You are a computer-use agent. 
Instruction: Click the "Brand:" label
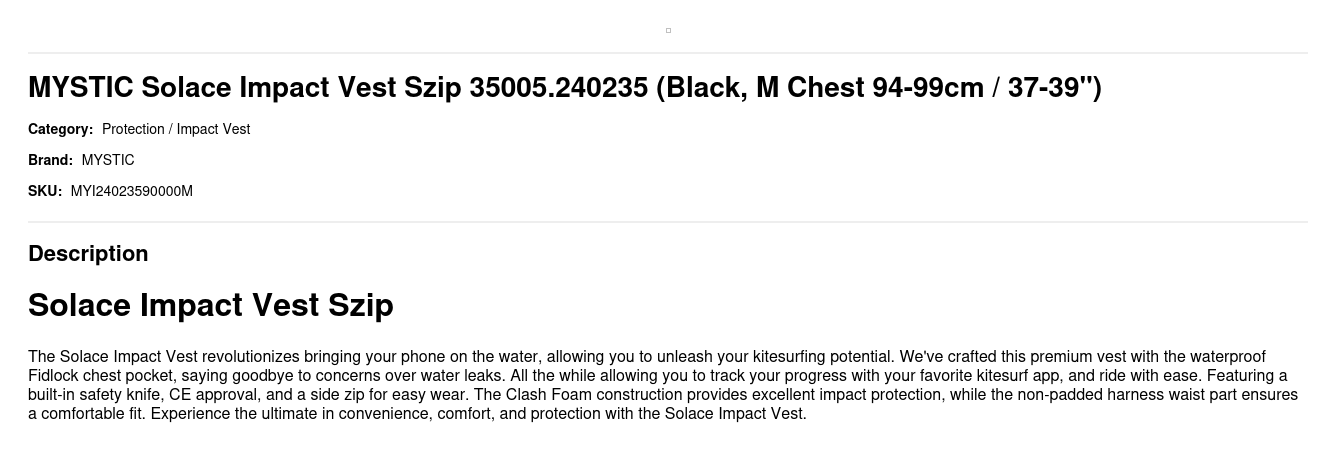coord(50,160)
